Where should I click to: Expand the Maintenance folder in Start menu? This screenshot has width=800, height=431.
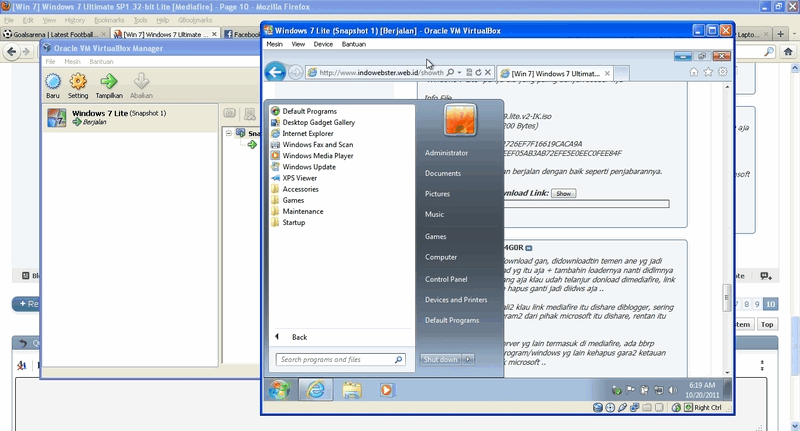tap(303, 212)
